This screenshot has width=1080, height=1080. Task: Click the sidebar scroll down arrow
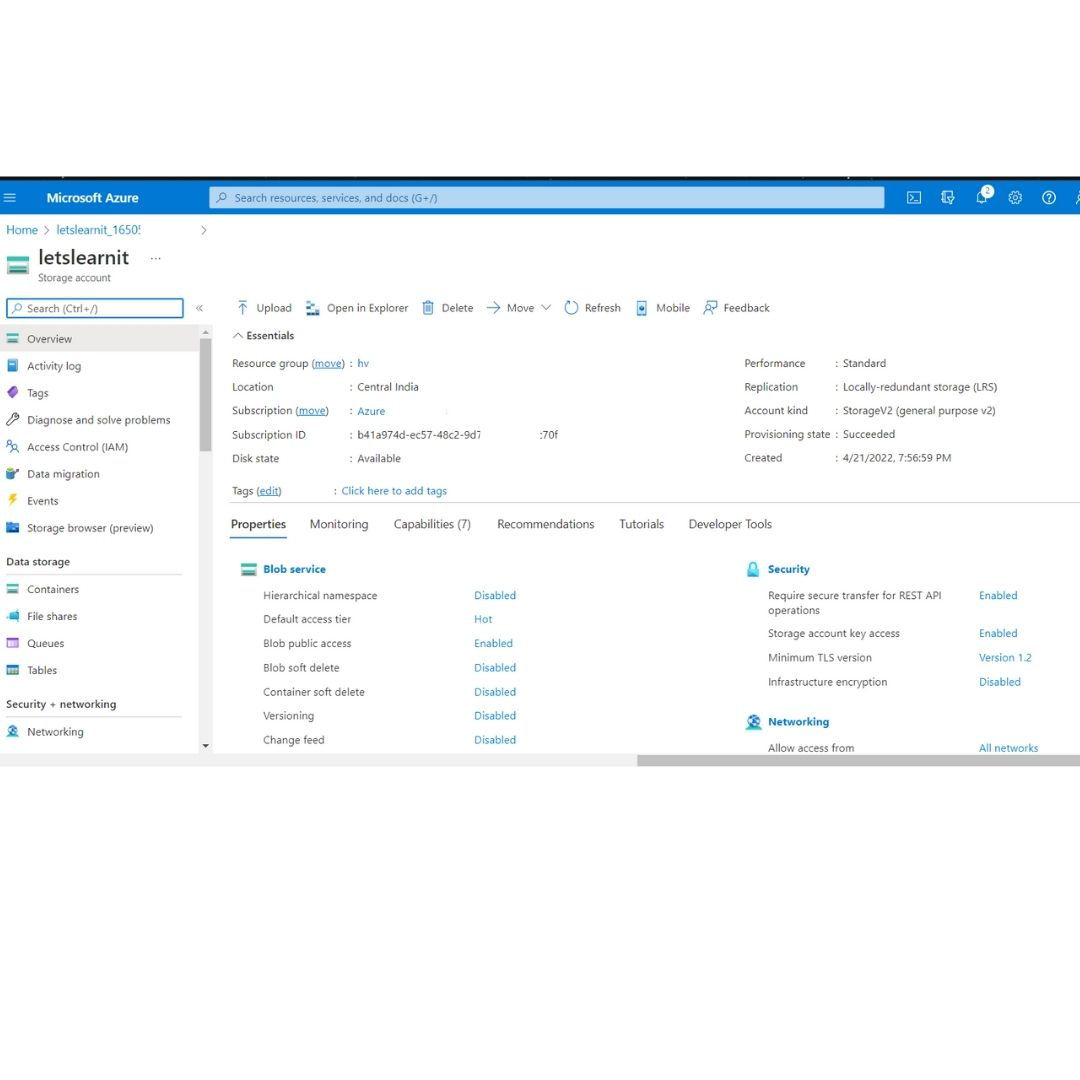[205, 746]
